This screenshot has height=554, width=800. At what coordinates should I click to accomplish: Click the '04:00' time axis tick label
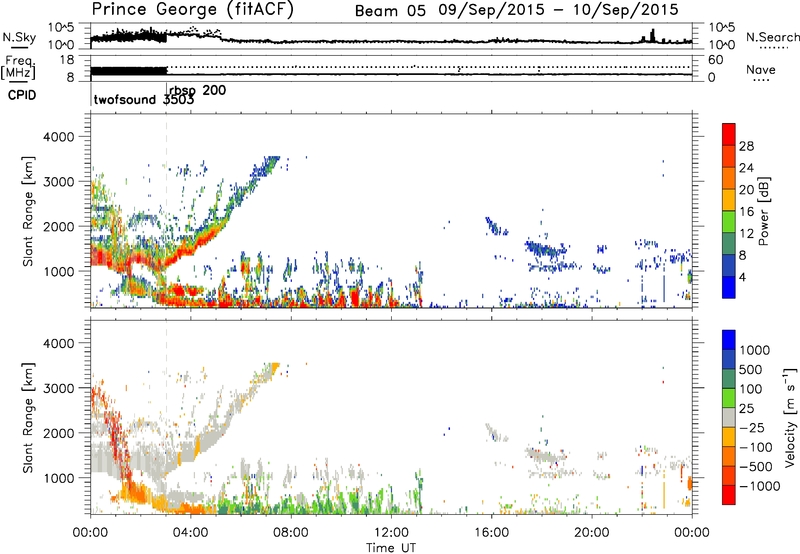191,533
